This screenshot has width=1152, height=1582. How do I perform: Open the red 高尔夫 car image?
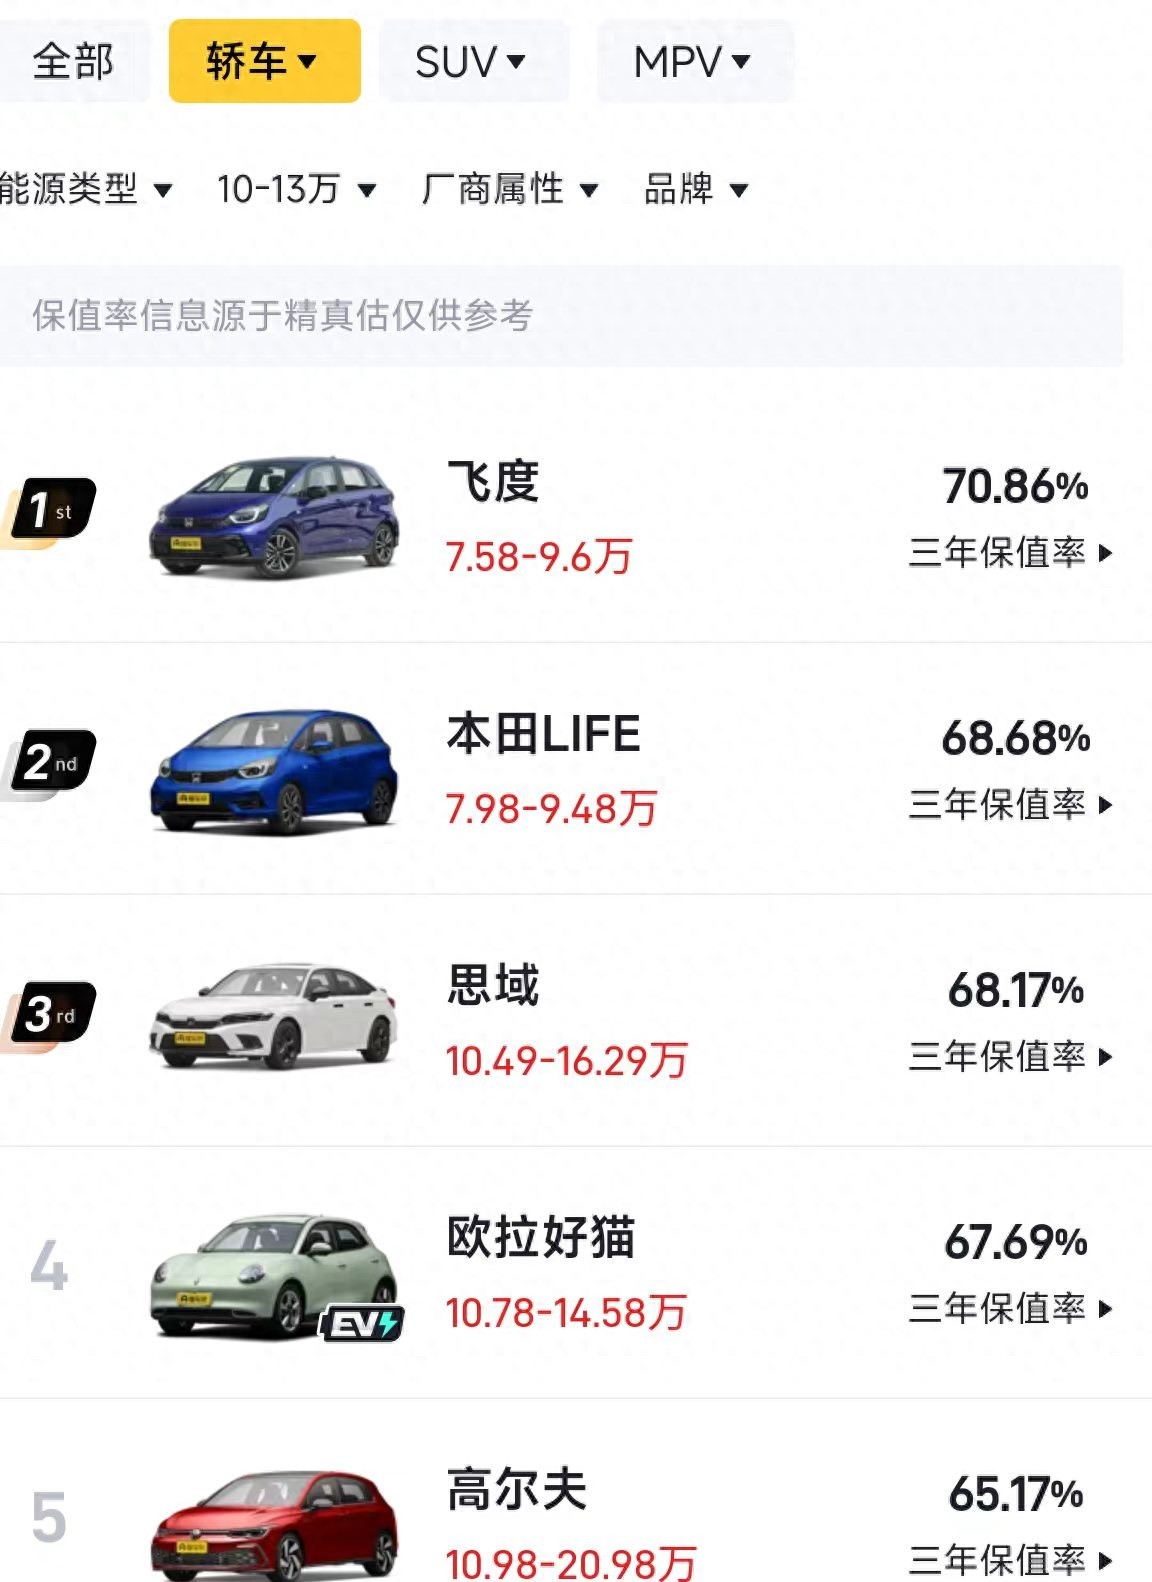coord(274,1524)
